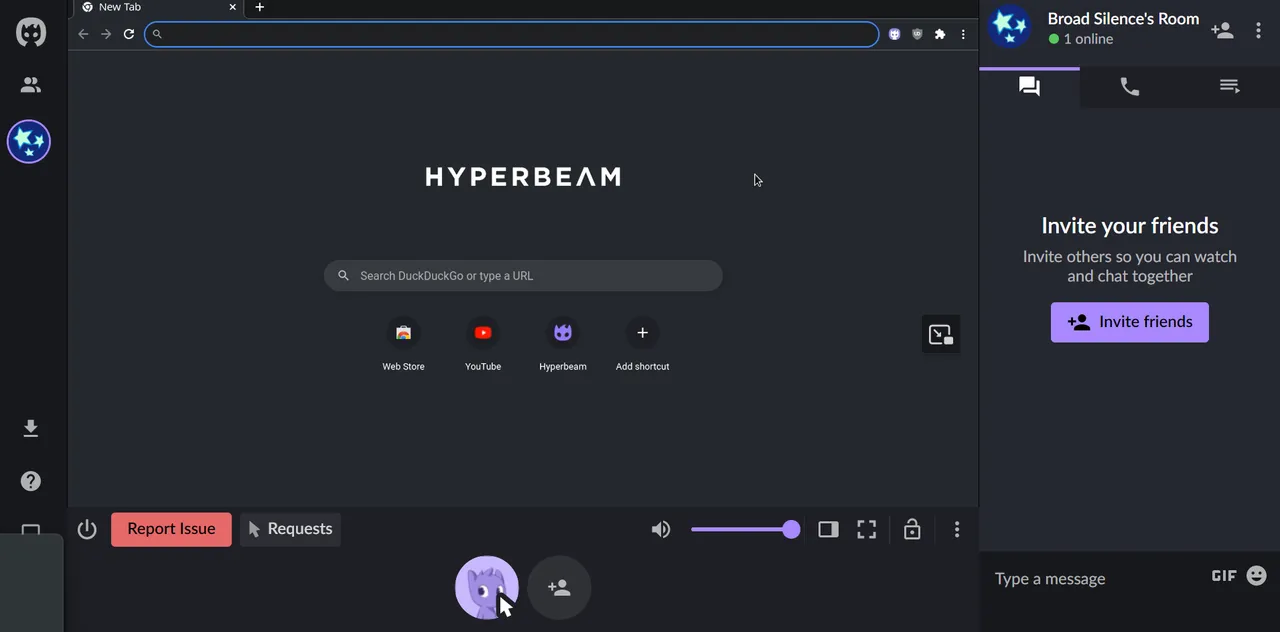1280x632 pixels.
Task: Open the help question mark icon
Action: click(31, 481)
